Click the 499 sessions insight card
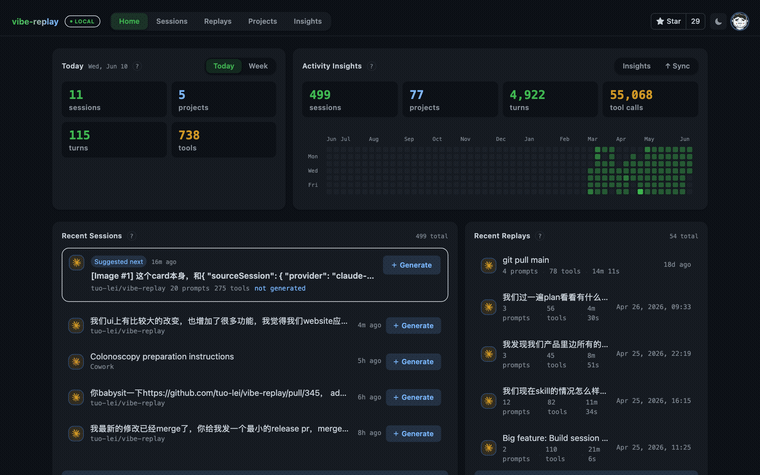Image resolution: width=760 pixels, height=475 pixels. point(349,99)
